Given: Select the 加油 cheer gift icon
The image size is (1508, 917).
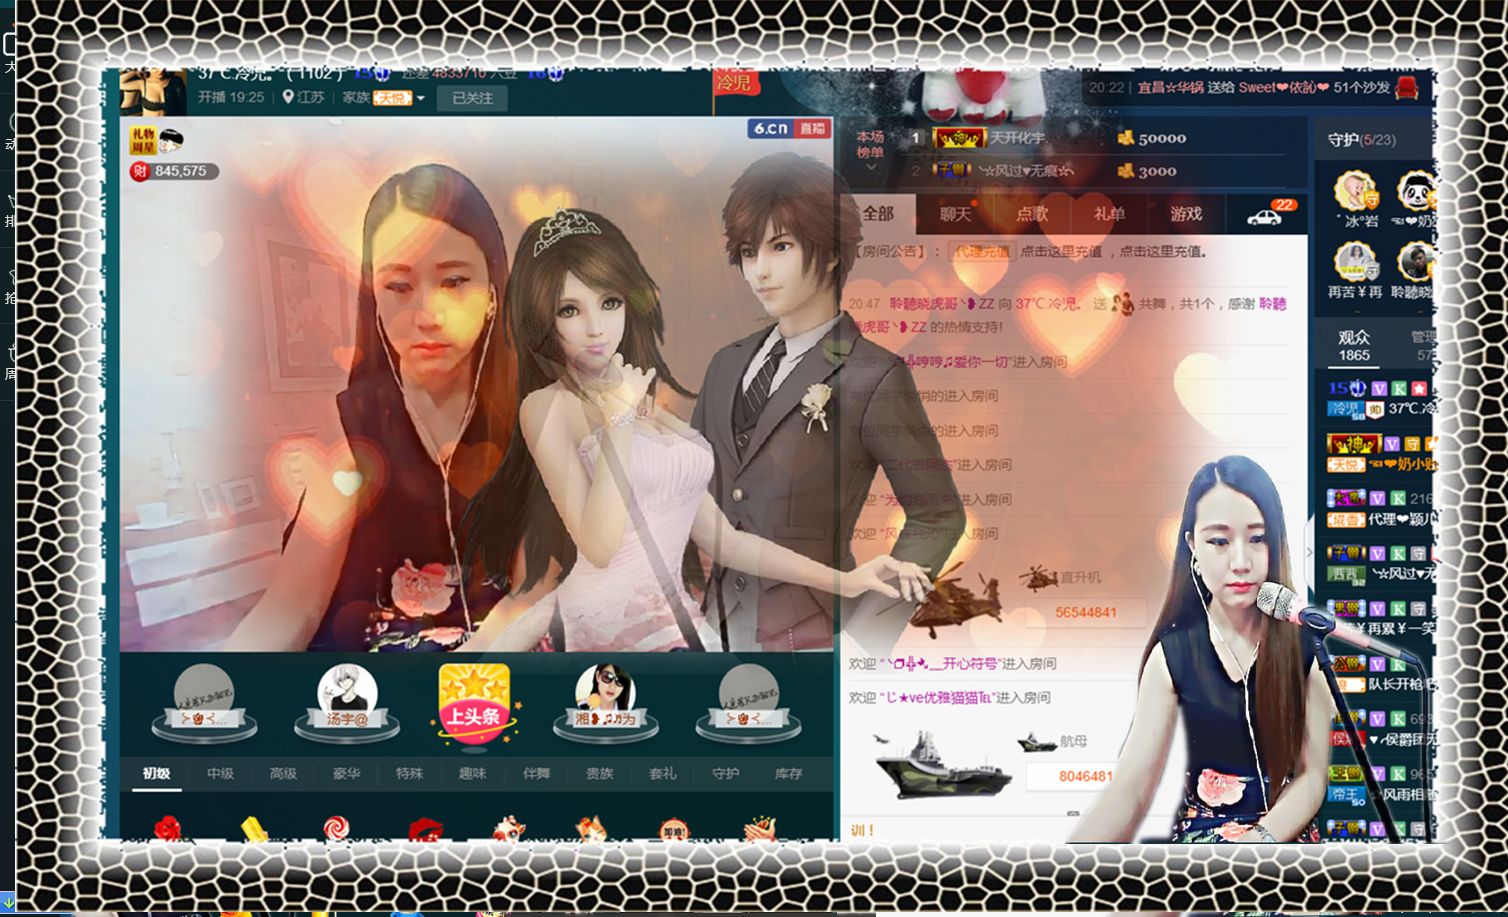Looking at the screenshot, I should coord(675,829).
